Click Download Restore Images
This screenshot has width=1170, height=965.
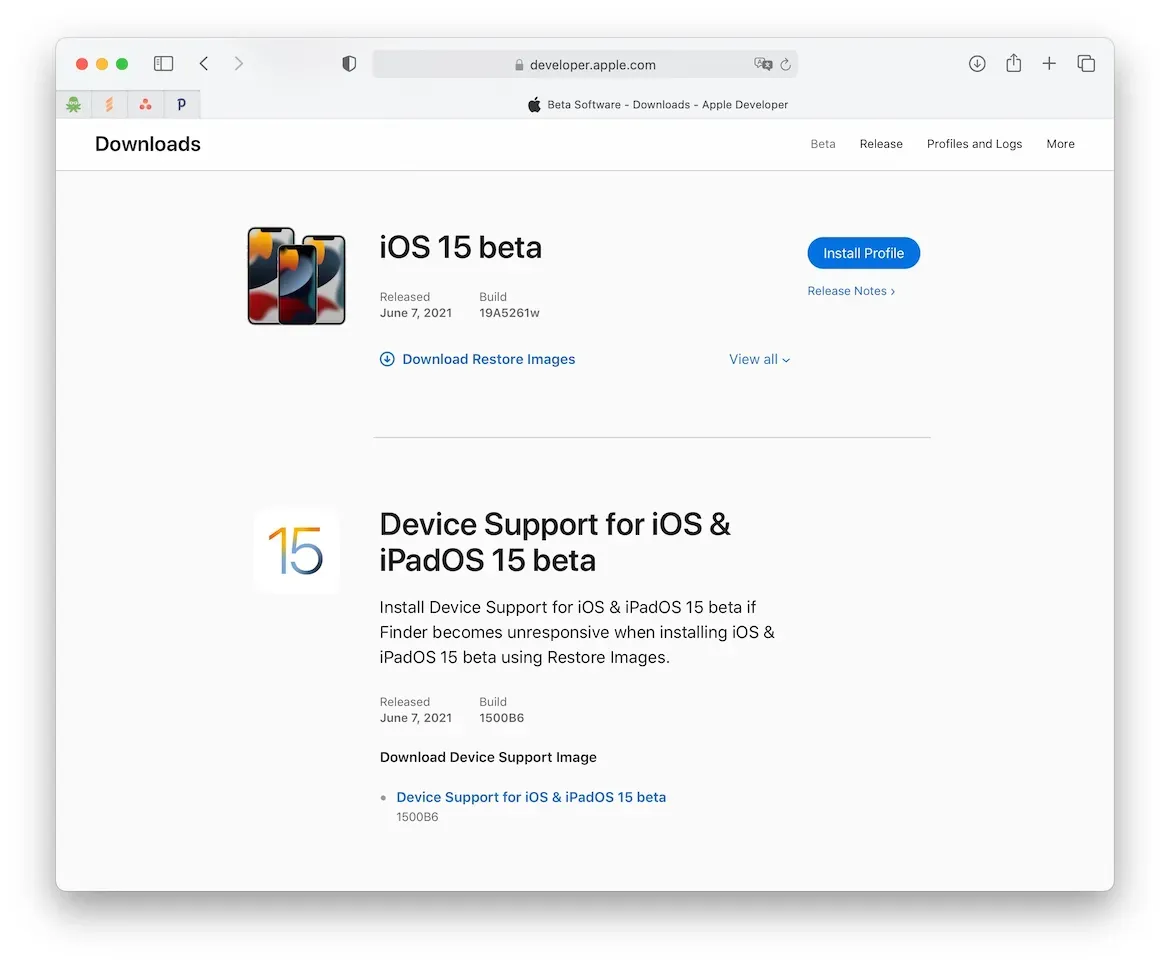[x=489, y=359]
